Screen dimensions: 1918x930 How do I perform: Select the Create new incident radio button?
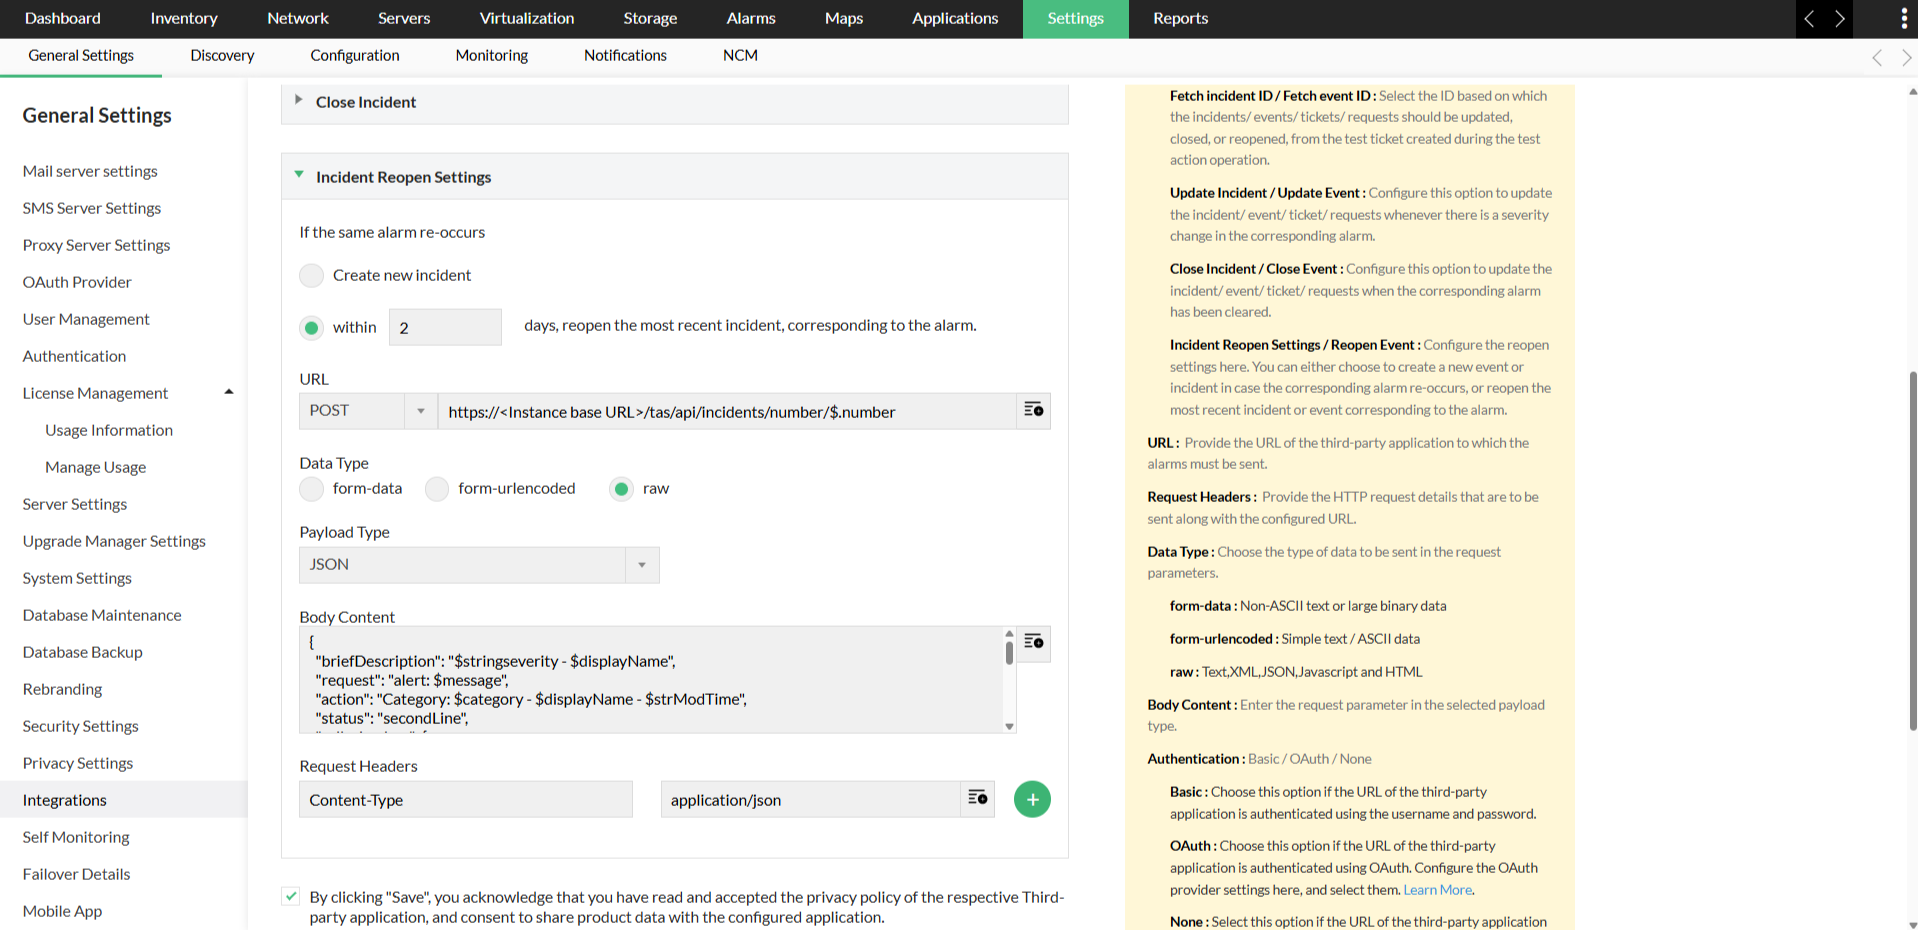[x=311, y=275]
